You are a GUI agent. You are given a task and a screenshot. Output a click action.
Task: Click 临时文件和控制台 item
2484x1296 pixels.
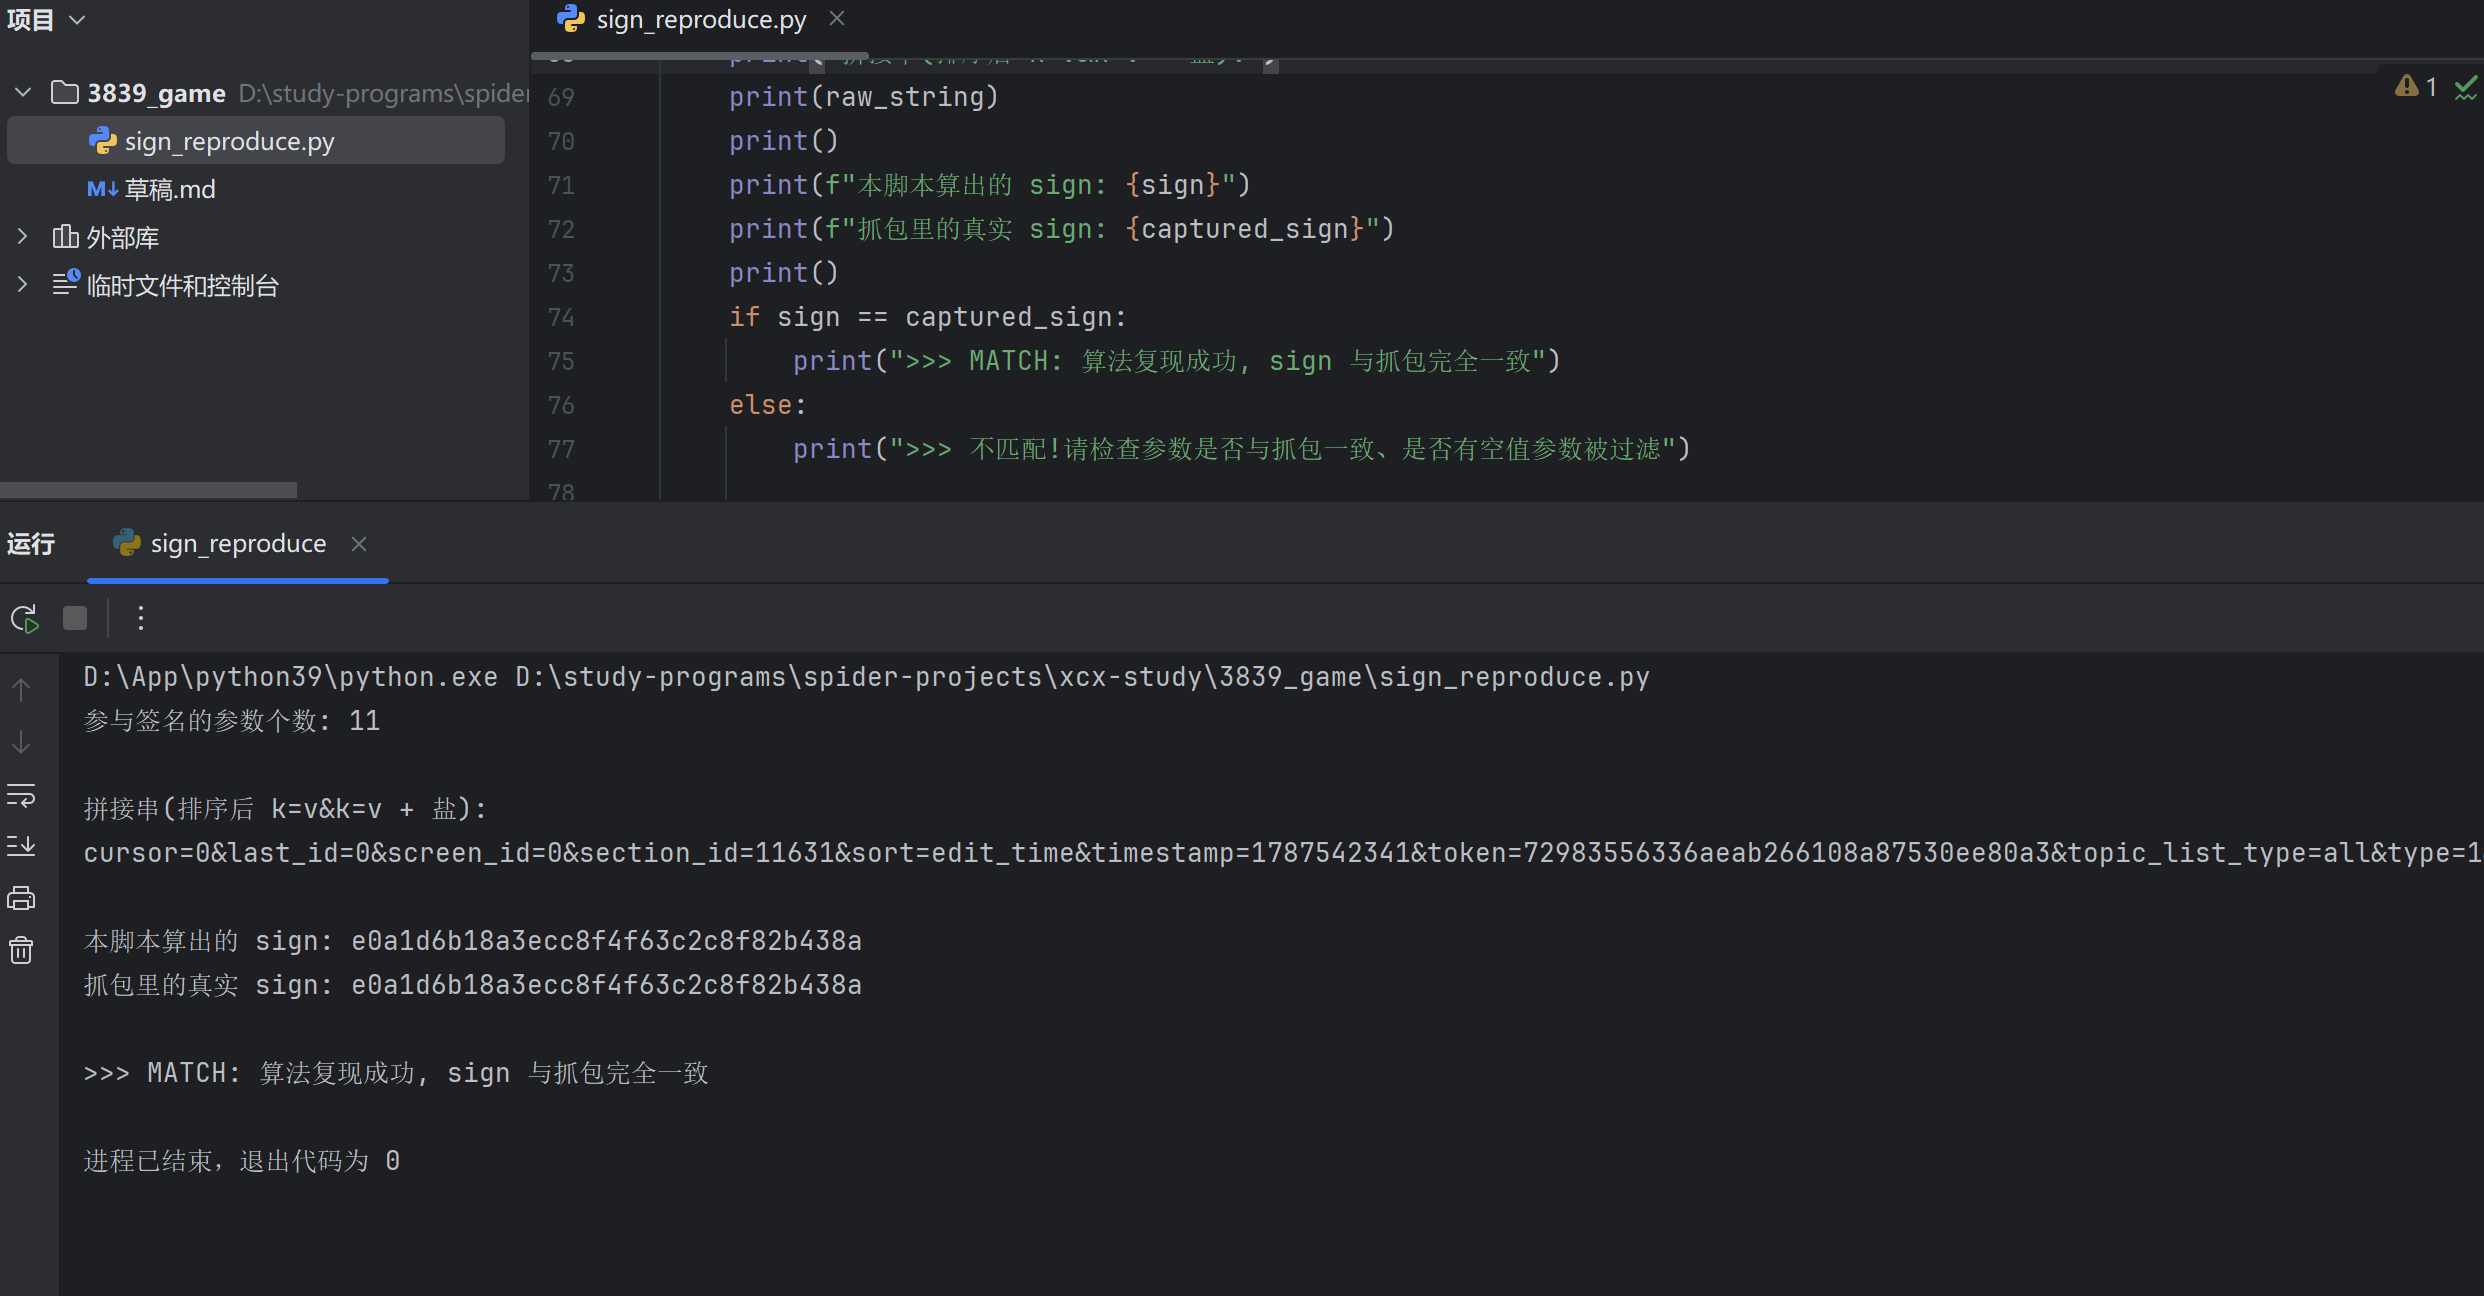(x=183, y=285)
